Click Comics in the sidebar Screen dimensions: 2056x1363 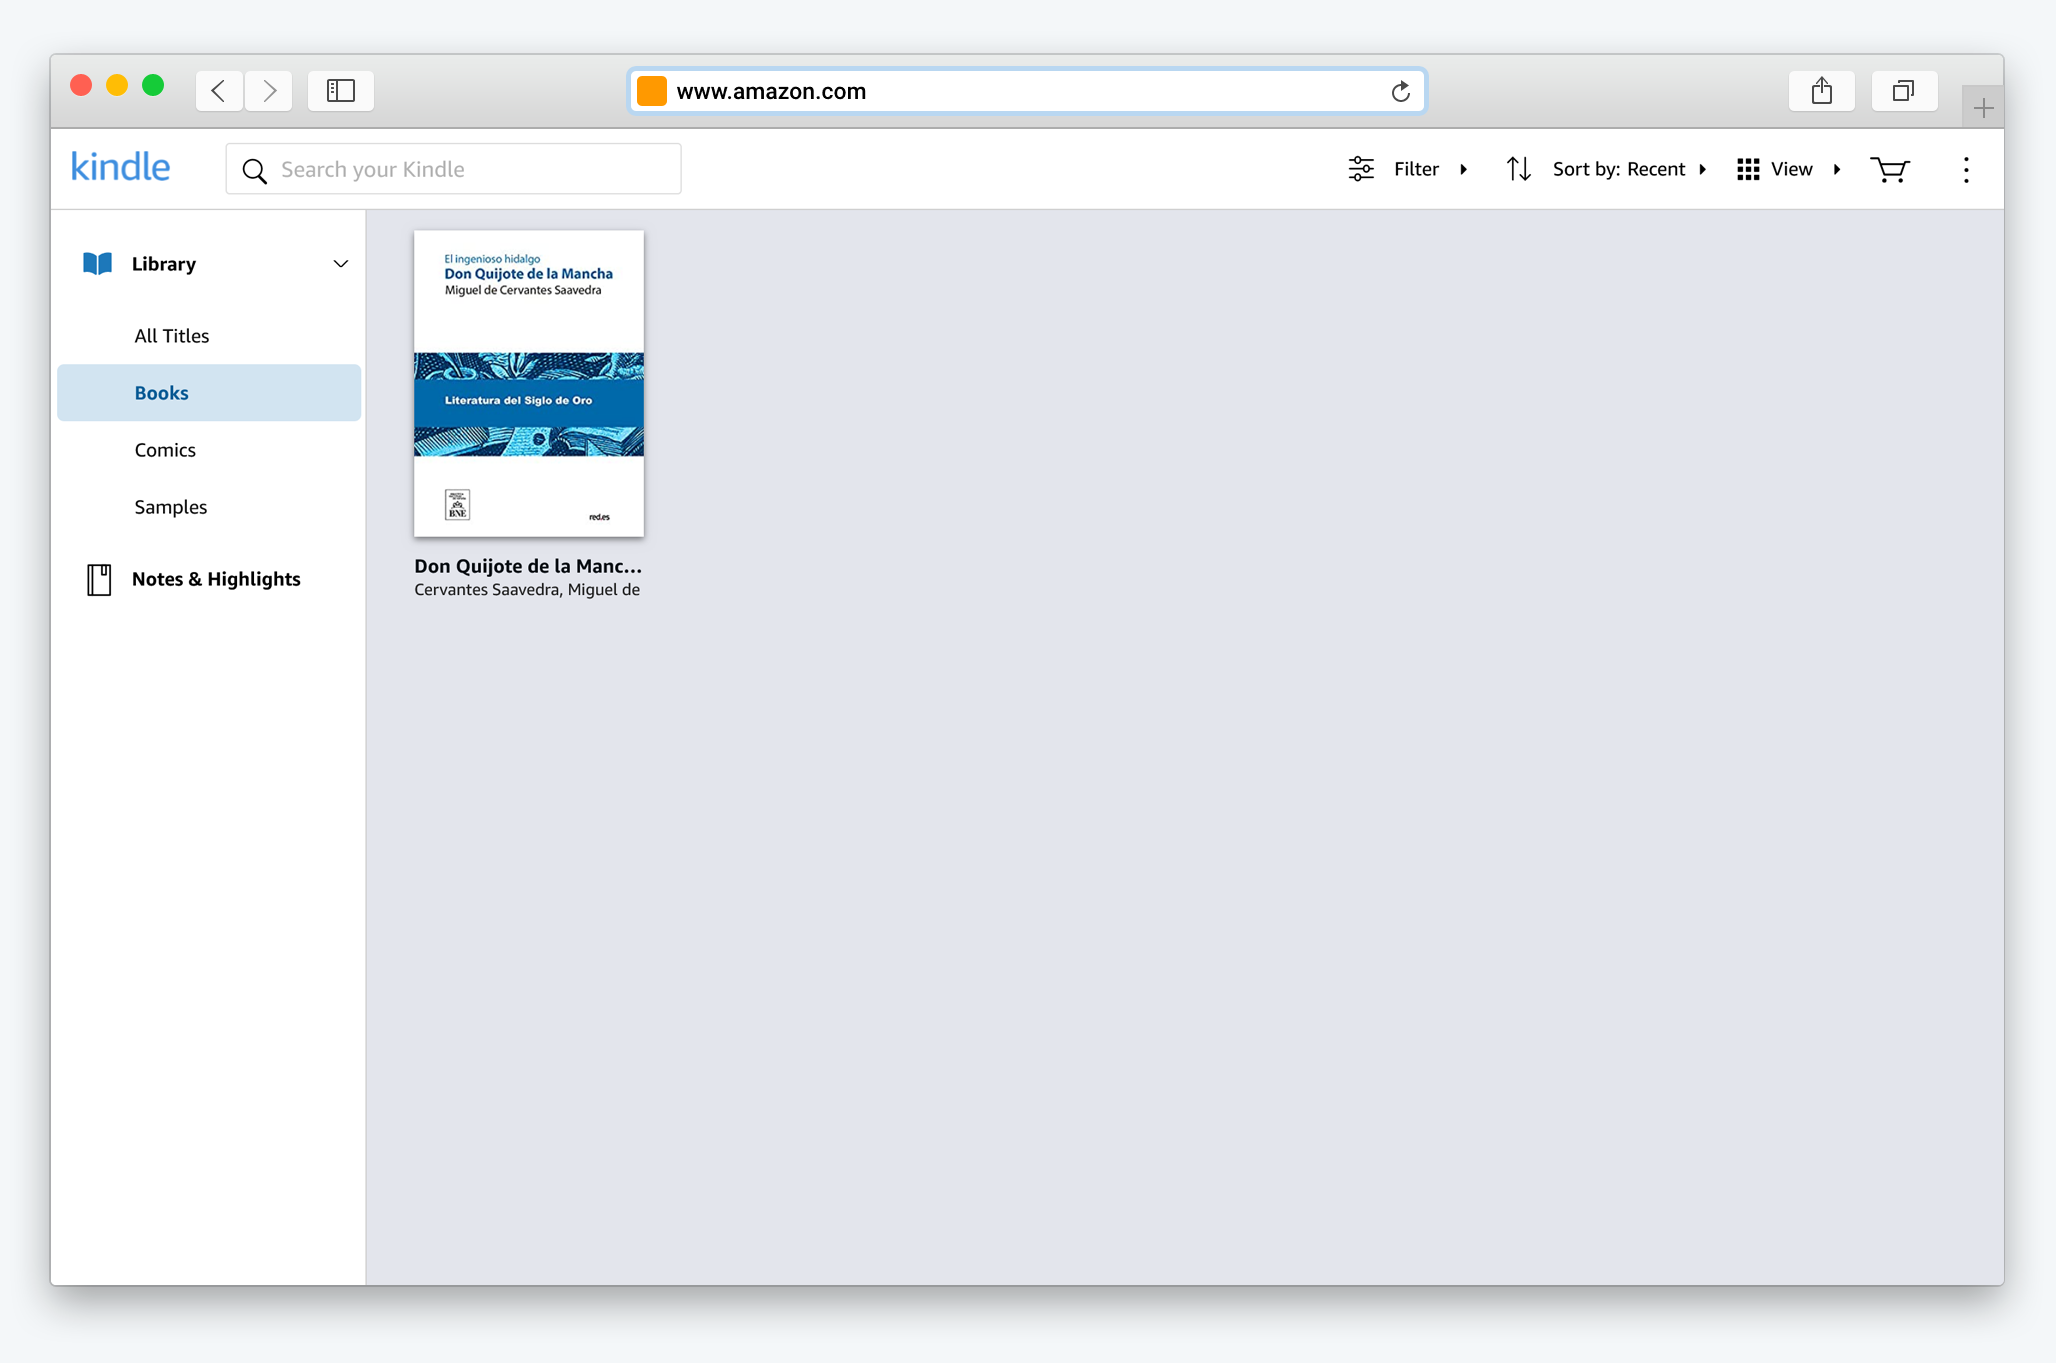click(x=166, y=449)
